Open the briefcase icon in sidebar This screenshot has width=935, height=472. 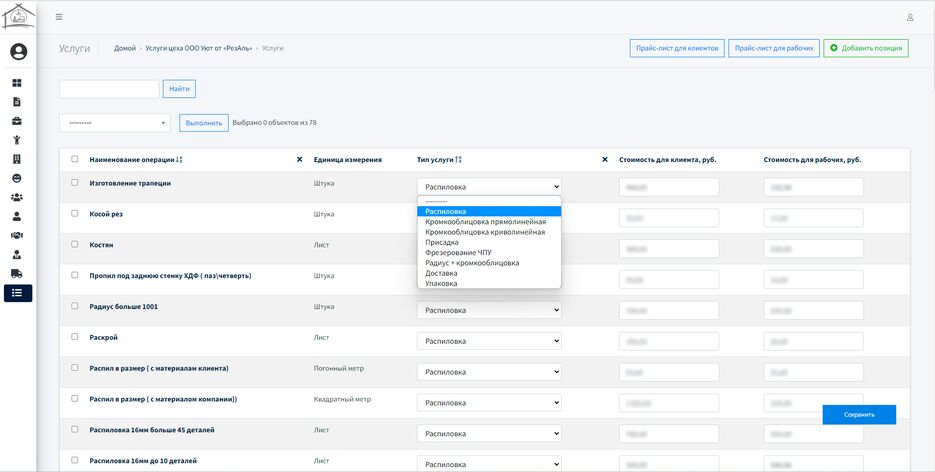pos(17,121)
